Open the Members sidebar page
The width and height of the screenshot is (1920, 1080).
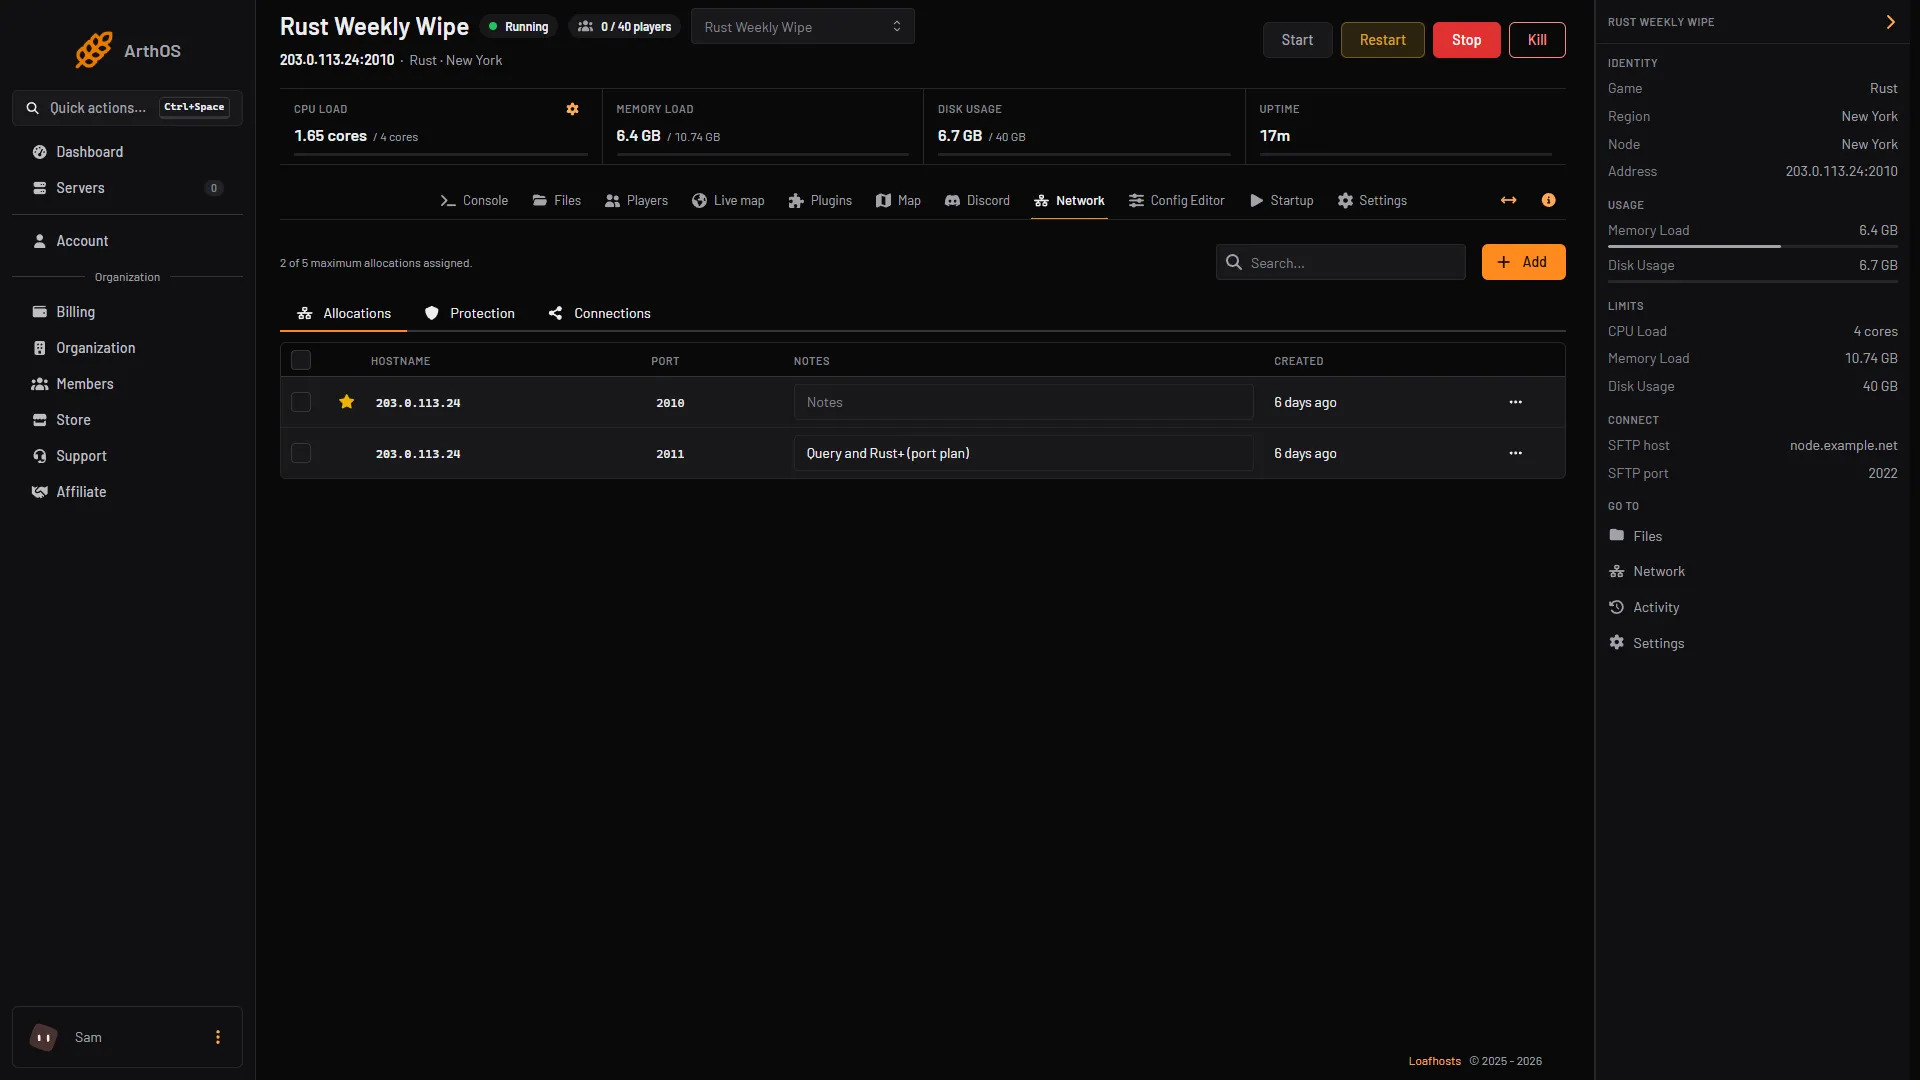(x=127, y=384)
